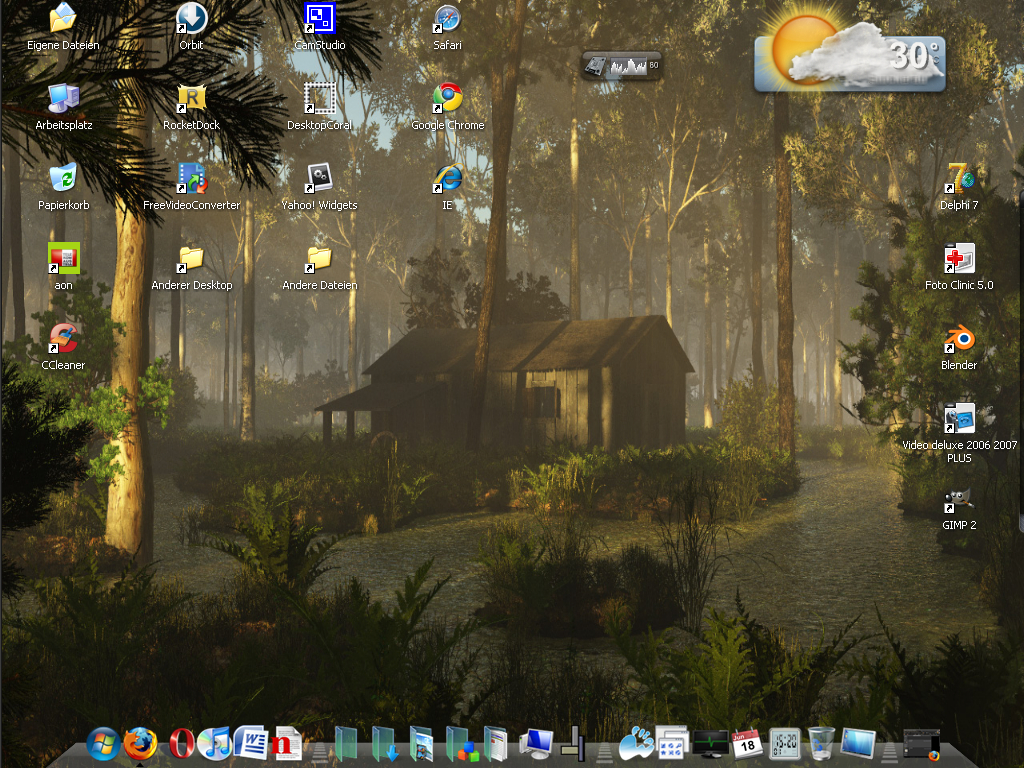Click the blue hand palette dock icon
The image size is (1024, 768).
pyautogui.click(x=635, y=743)
